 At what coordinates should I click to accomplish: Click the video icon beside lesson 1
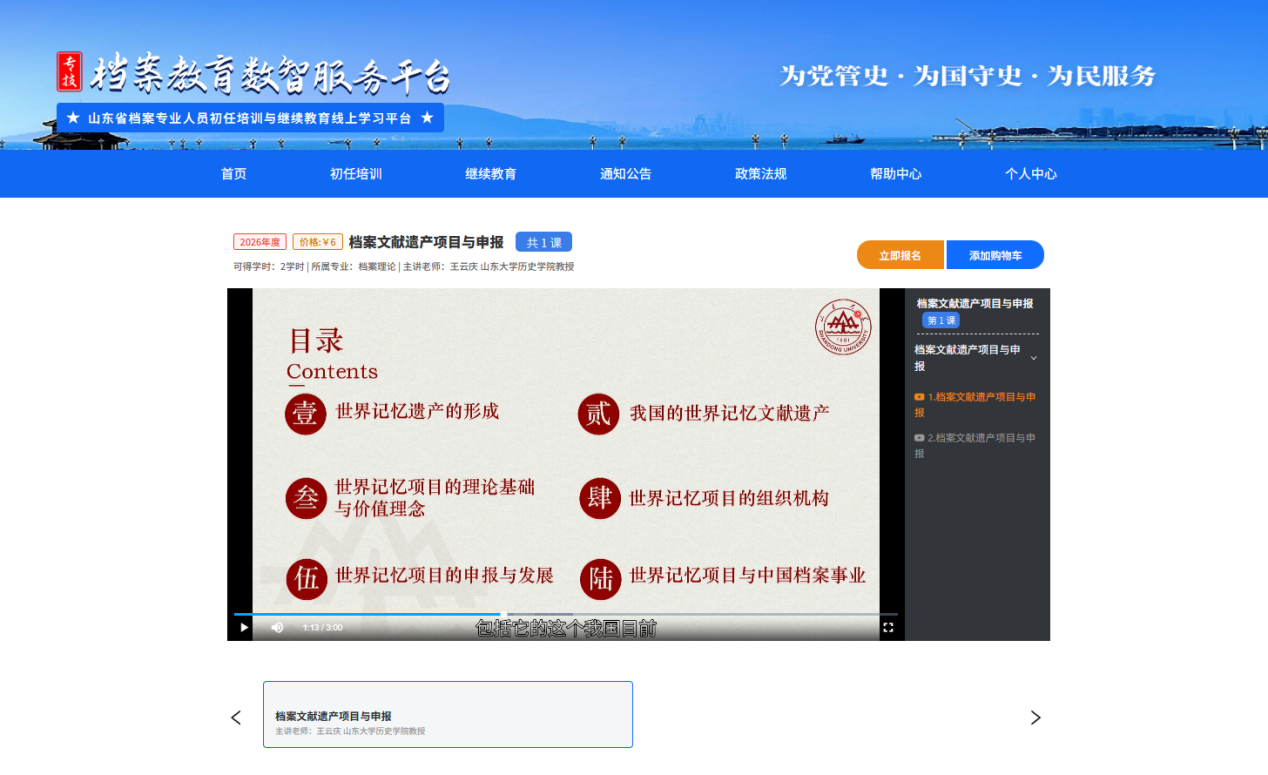click(x=919, y=397)
